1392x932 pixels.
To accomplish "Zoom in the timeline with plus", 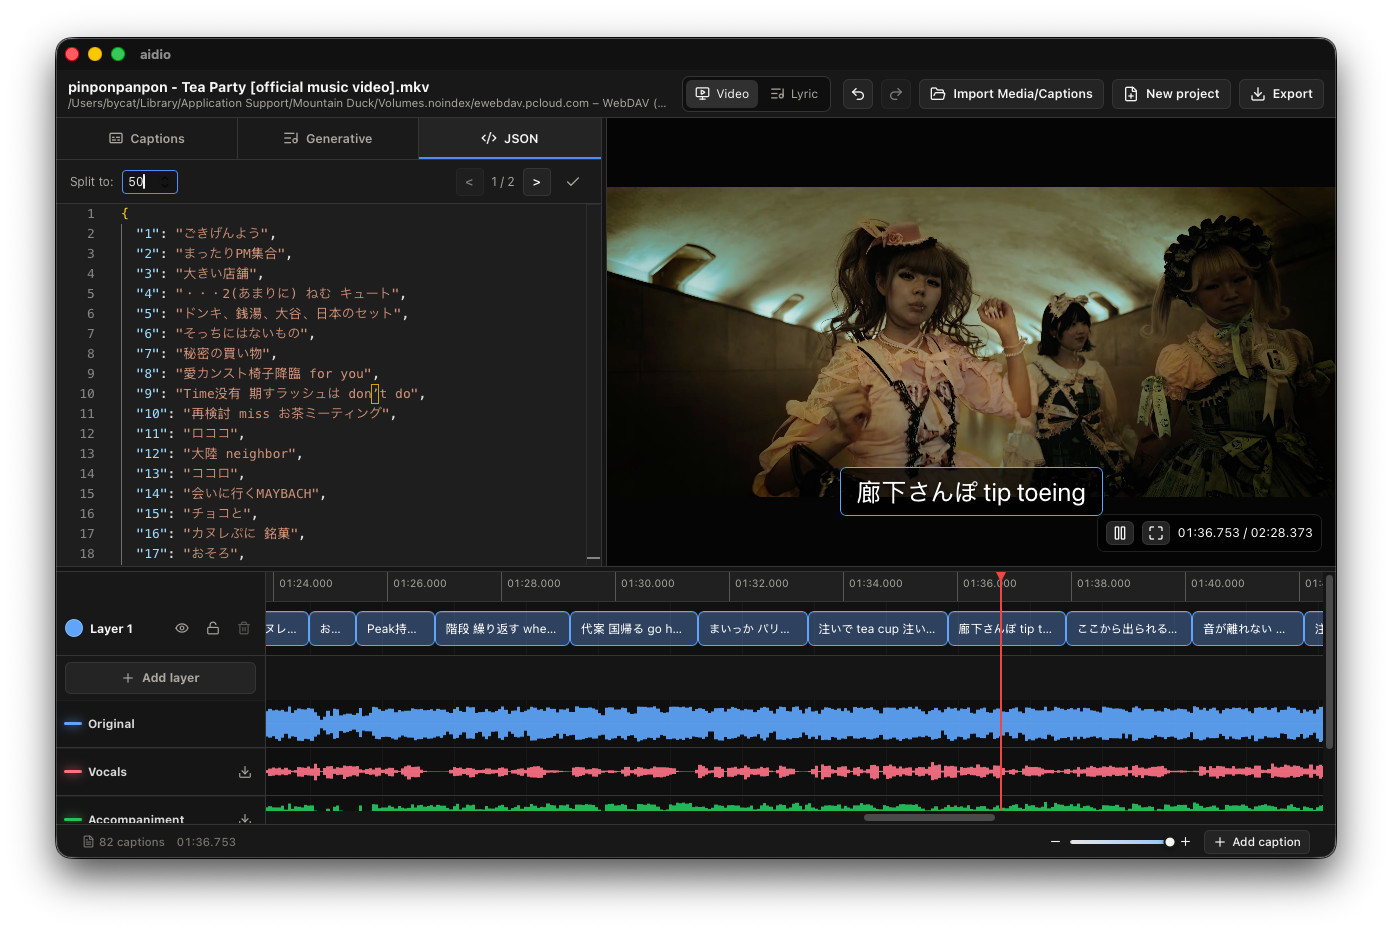I will click(1186, 842).
